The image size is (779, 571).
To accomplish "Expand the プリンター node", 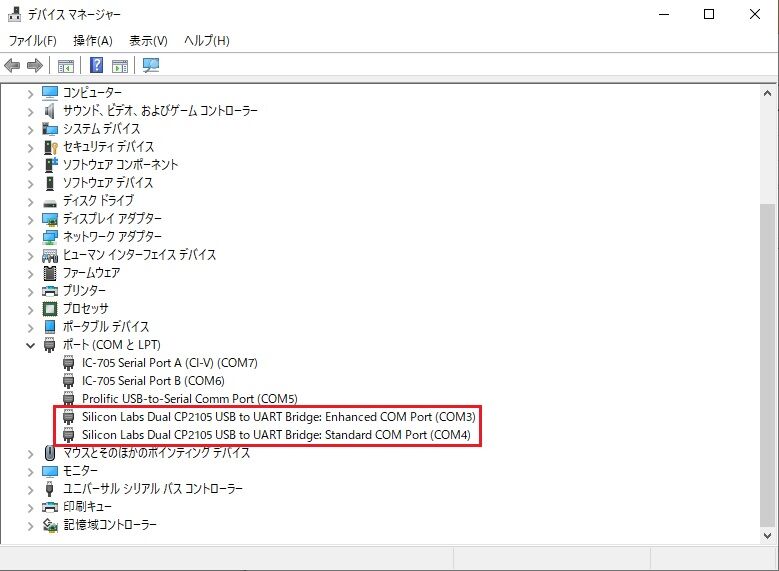I will click(x=30, y=292).
